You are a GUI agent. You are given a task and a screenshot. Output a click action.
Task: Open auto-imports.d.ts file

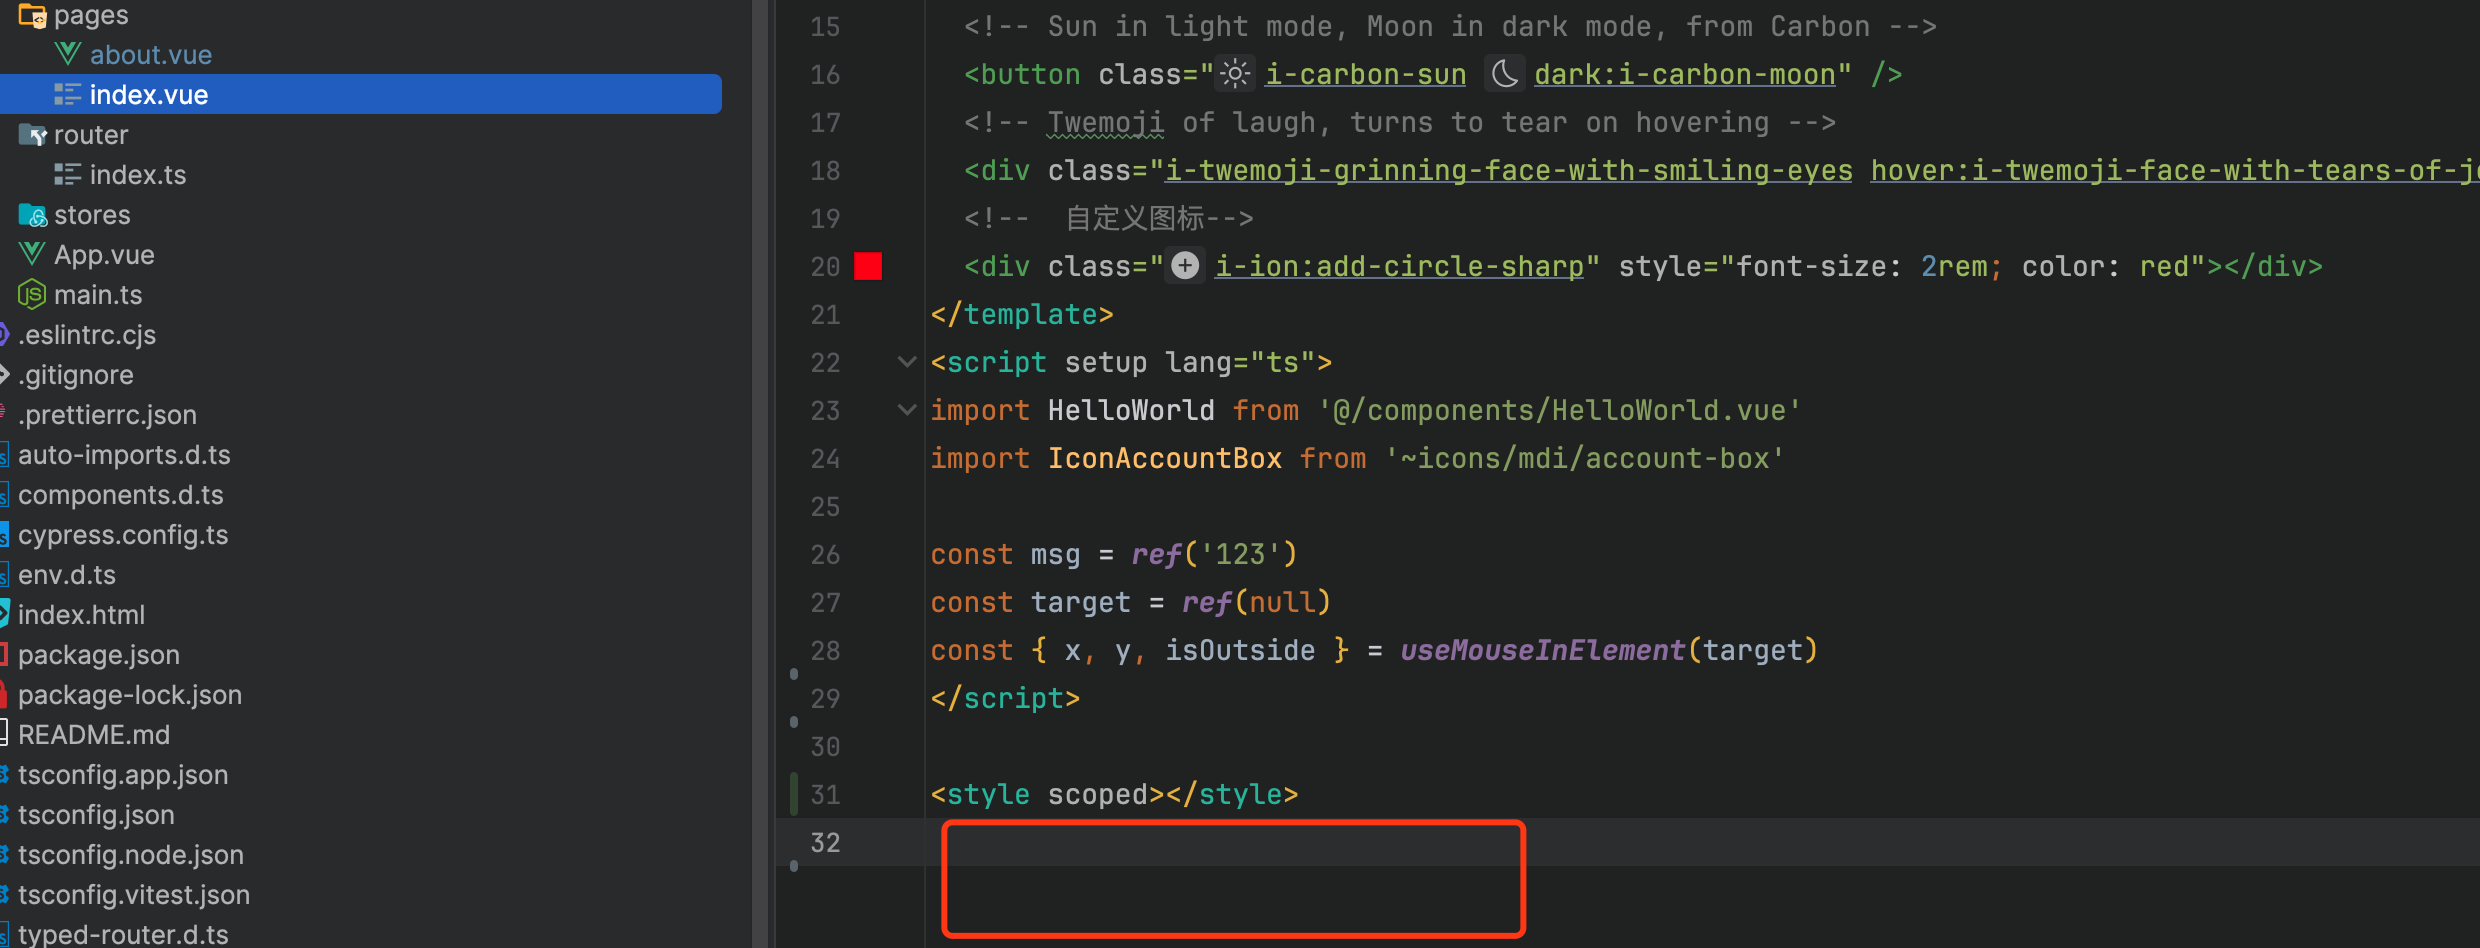(124, 454)
